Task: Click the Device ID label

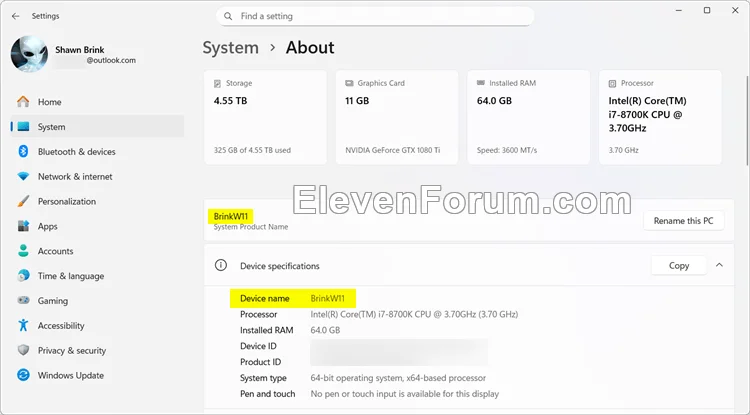Action: [258, 346]
